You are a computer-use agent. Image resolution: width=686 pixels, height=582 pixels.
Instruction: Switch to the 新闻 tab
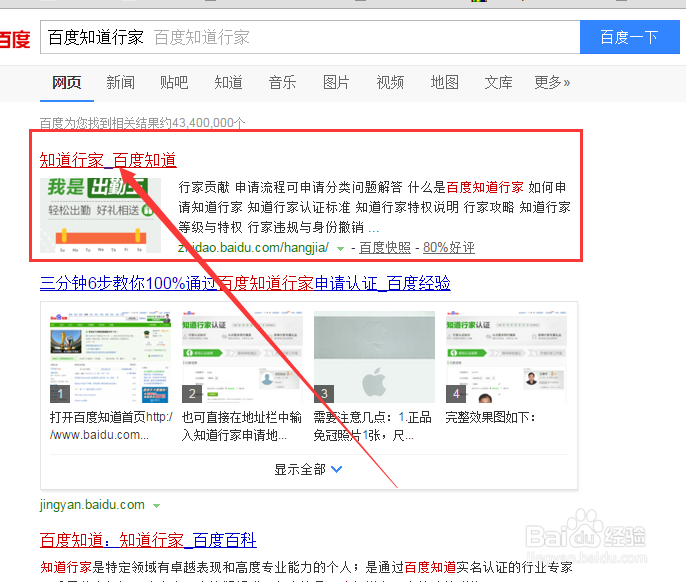click(120, 82)
